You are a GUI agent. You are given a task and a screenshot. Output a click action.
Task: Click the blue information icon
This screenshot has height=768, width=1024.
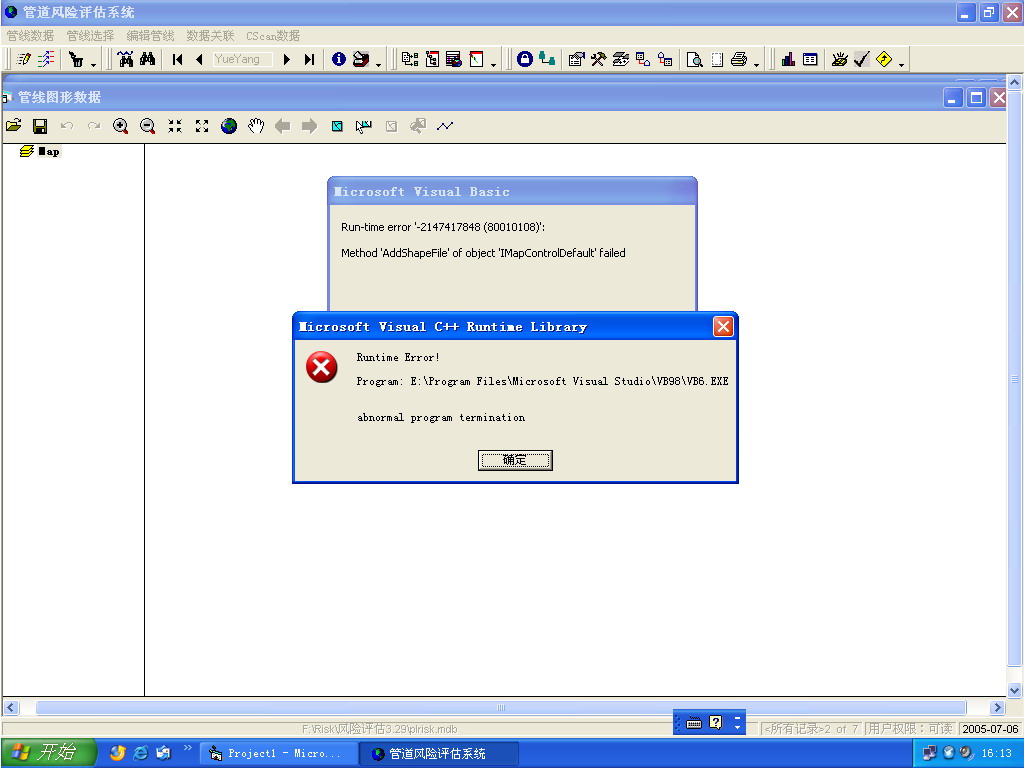(x=338, y=59)
